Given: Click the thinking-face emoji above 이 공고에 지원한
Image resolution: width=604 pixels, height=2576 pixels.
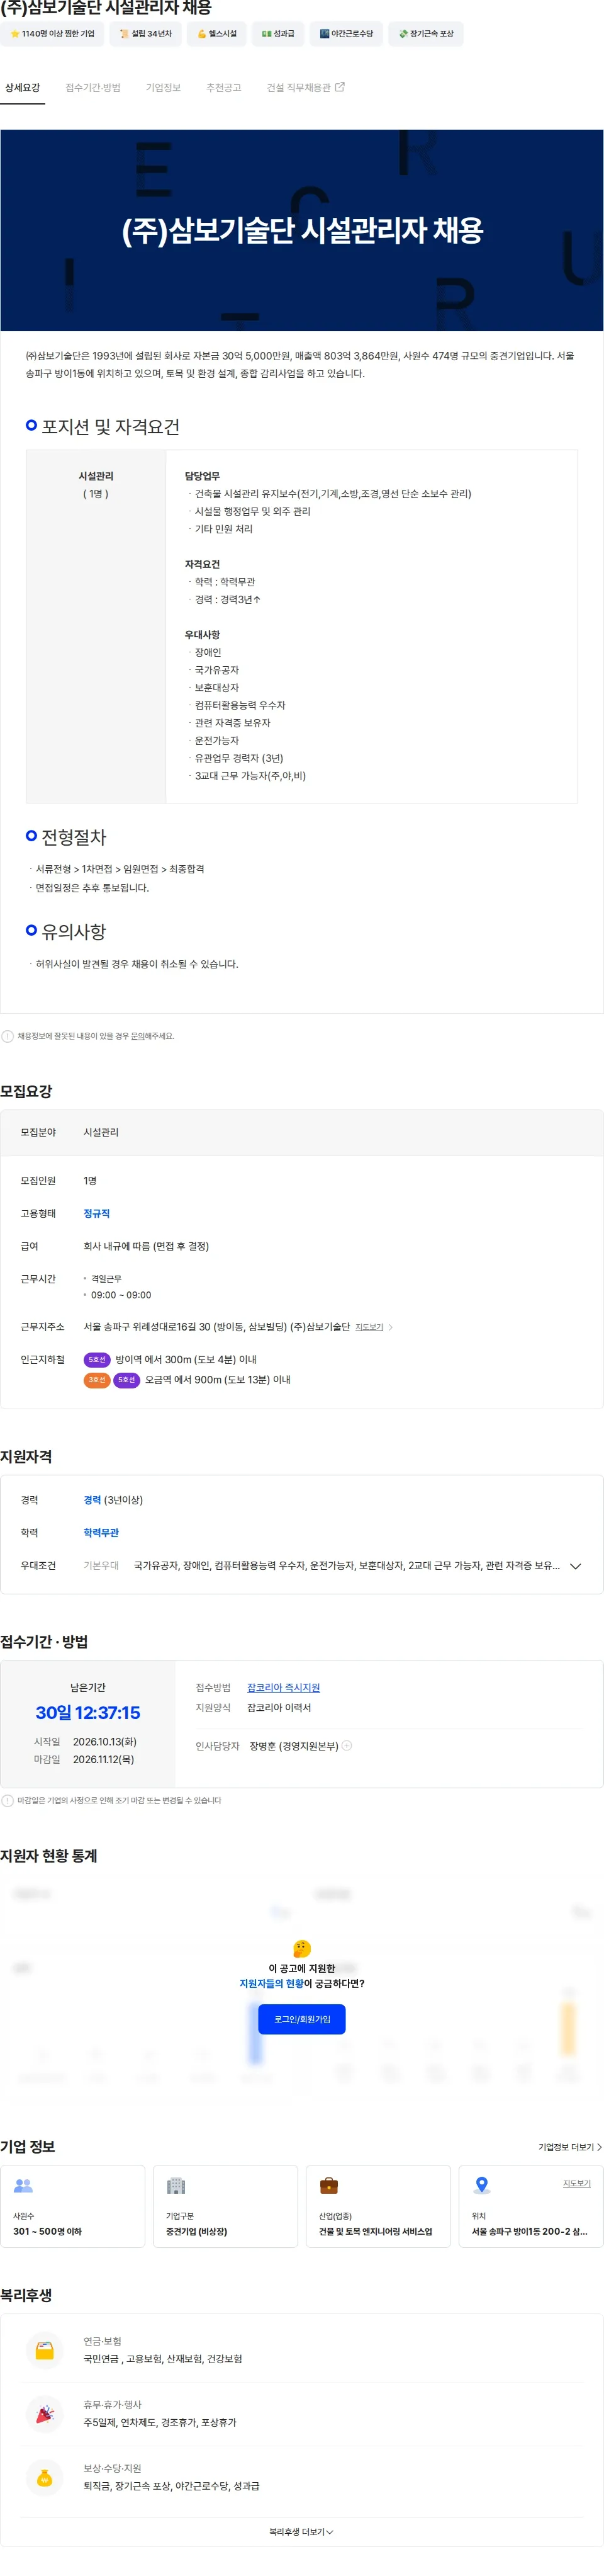Looking at the screenshot, I should (x=302, y=1948).
